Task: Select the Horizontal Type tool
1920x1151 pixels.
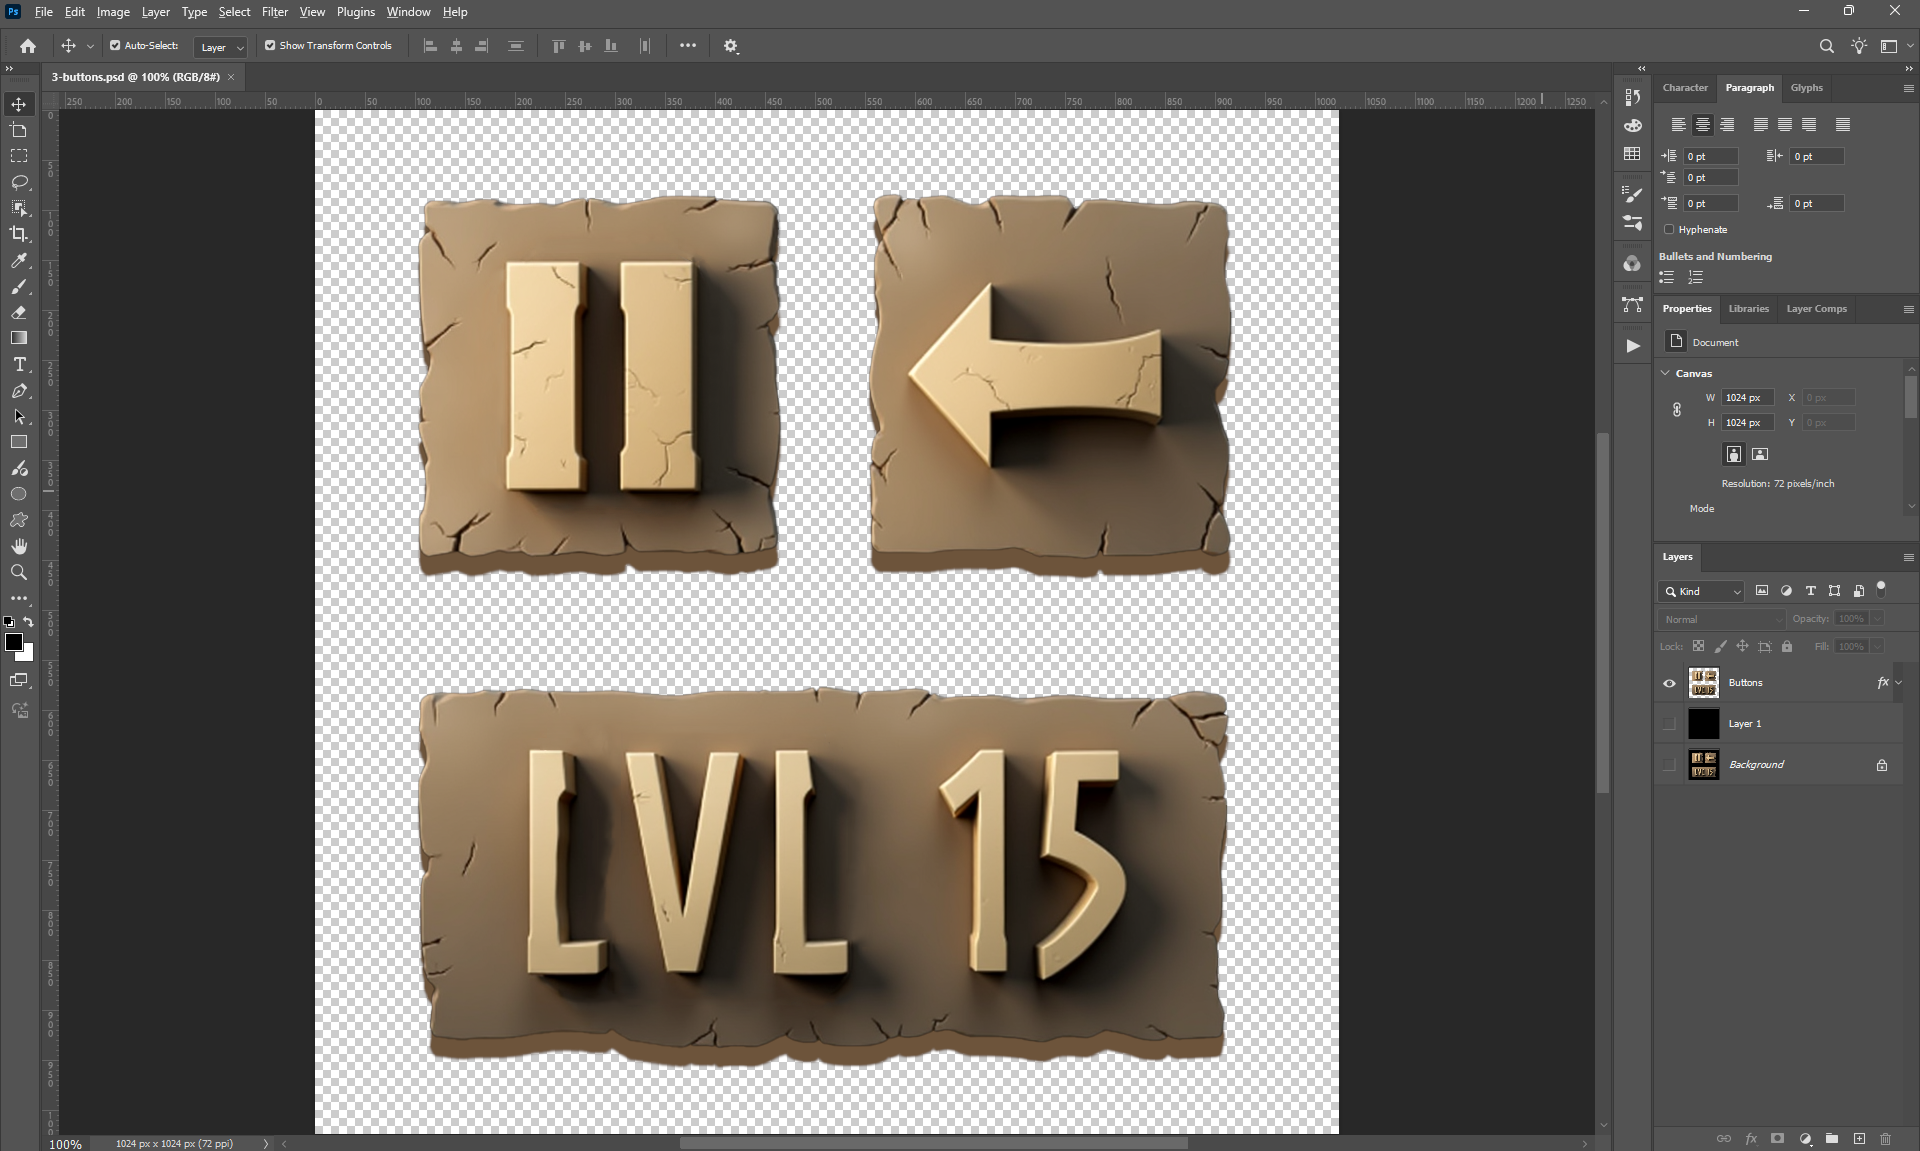Action: pos(19,364)
